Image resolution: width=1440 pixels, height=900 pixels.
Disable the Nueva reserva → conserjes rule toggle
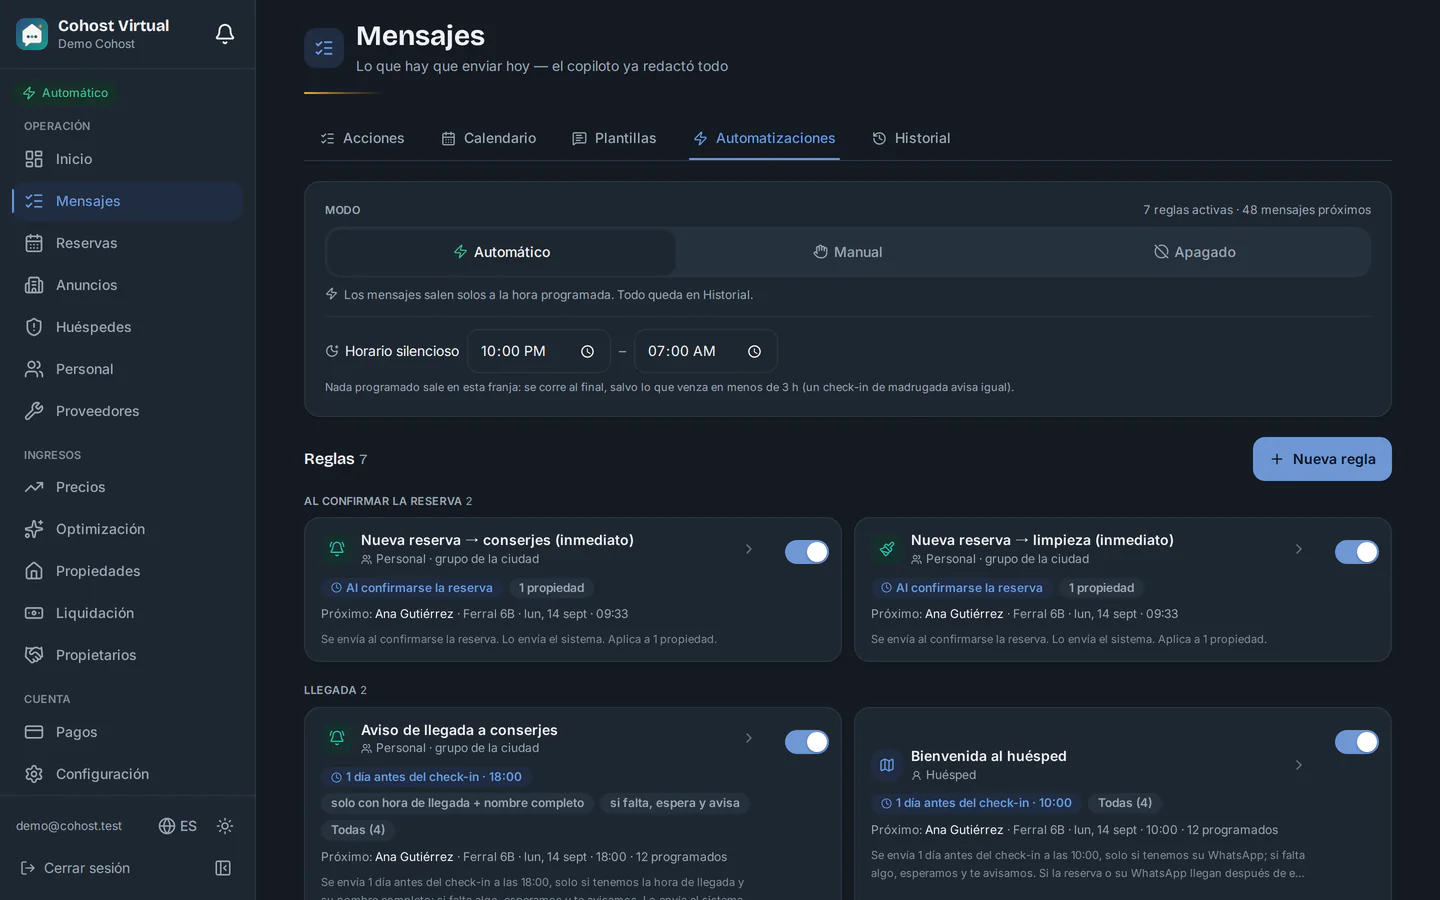pyautogui.click(x=807, y=552)
